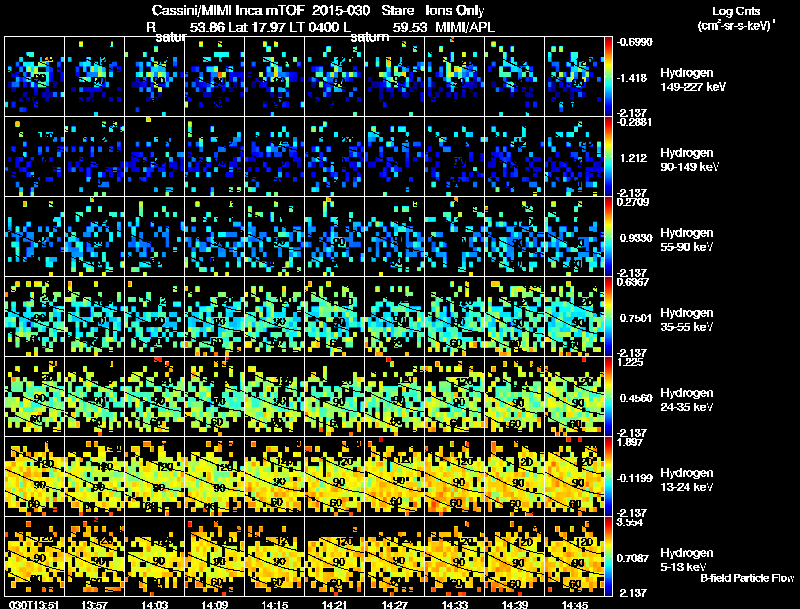Click the '-0.6990' colorbar maximum value
Screen dimensions: 800x609
pos(635,42)
